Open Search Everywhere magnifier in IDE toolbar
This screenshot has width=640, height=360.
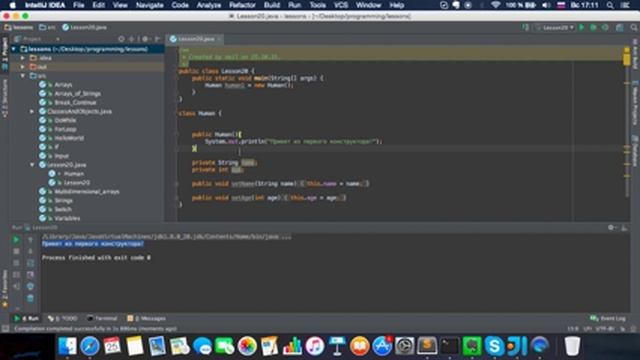(634, 27)
